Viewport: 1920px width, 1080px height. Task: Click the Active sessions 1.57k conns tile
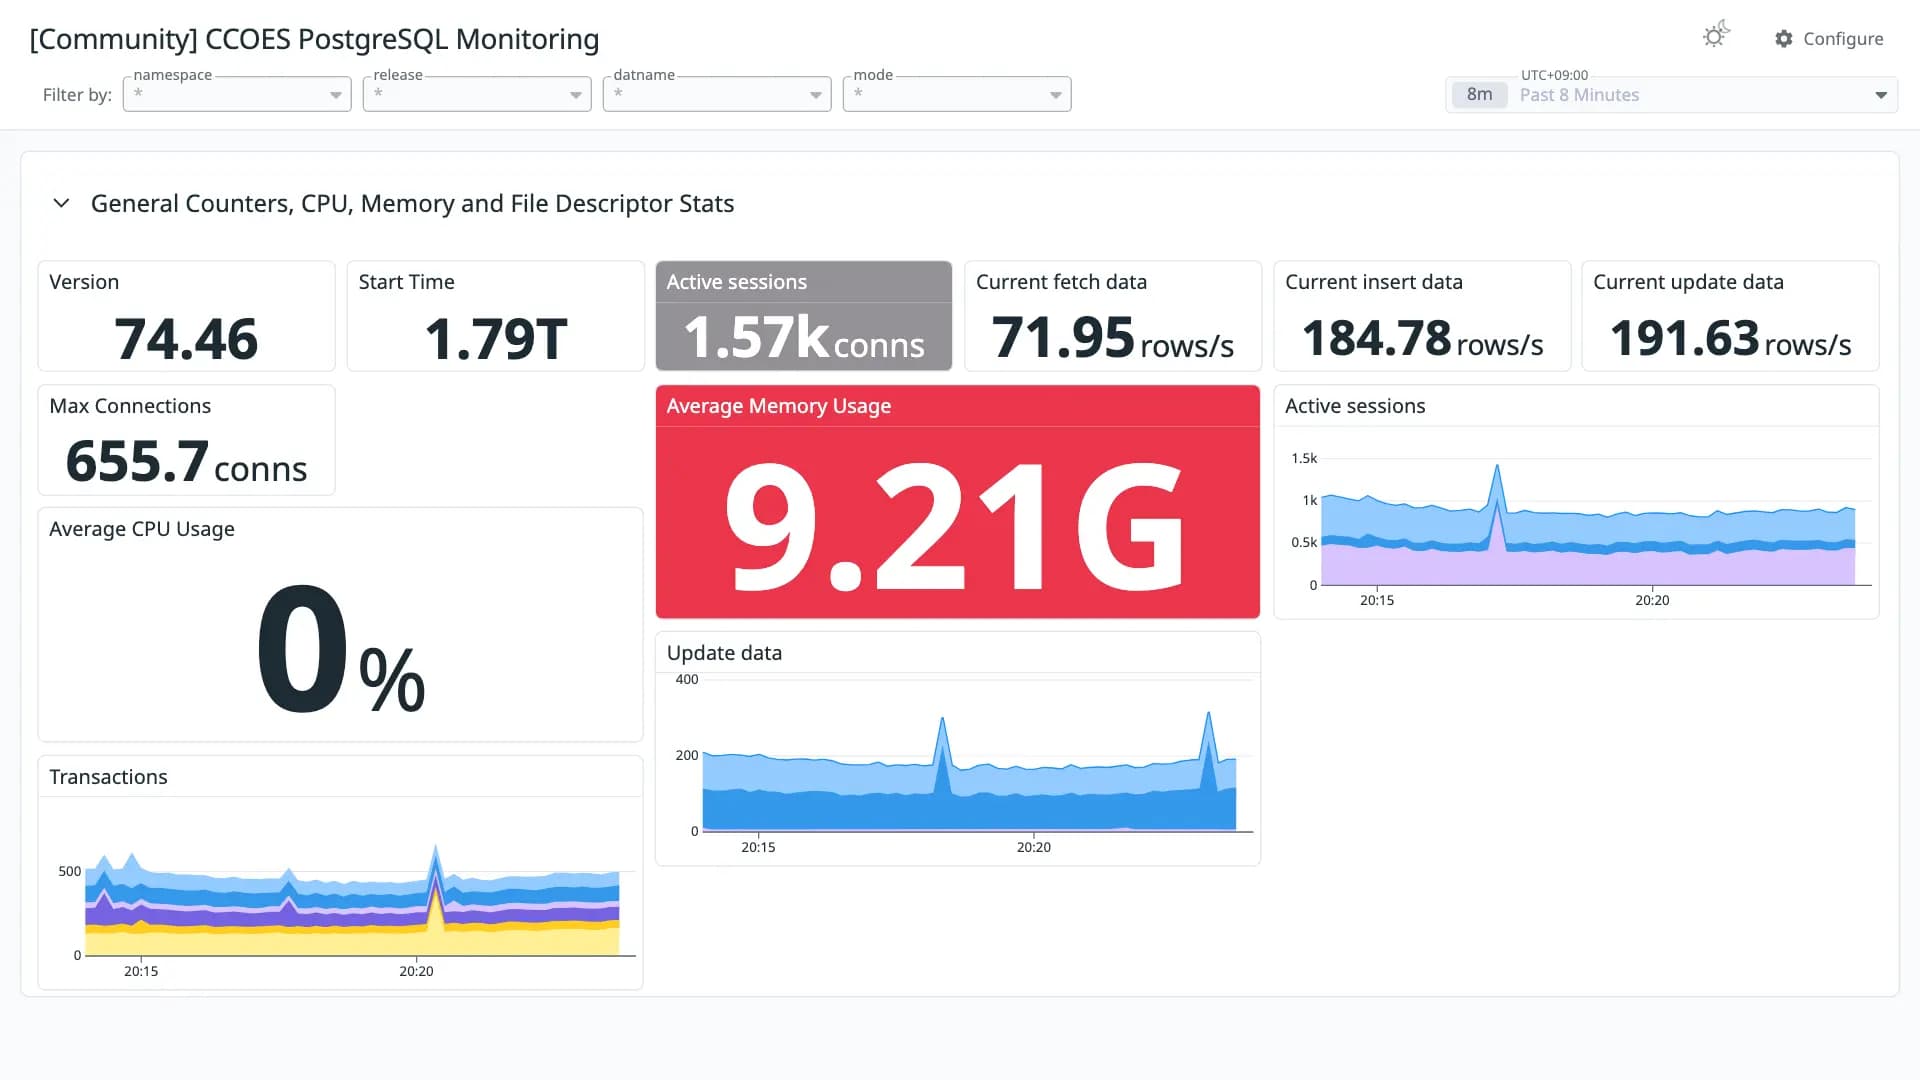coord(804,316)
